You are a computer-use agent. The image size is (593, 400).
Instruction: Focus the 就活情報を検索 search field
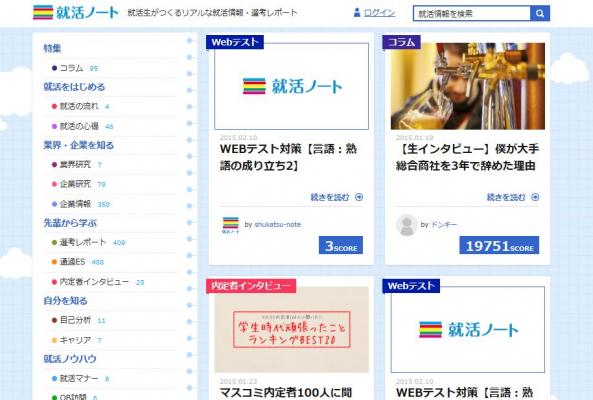[x=472, y=14]
